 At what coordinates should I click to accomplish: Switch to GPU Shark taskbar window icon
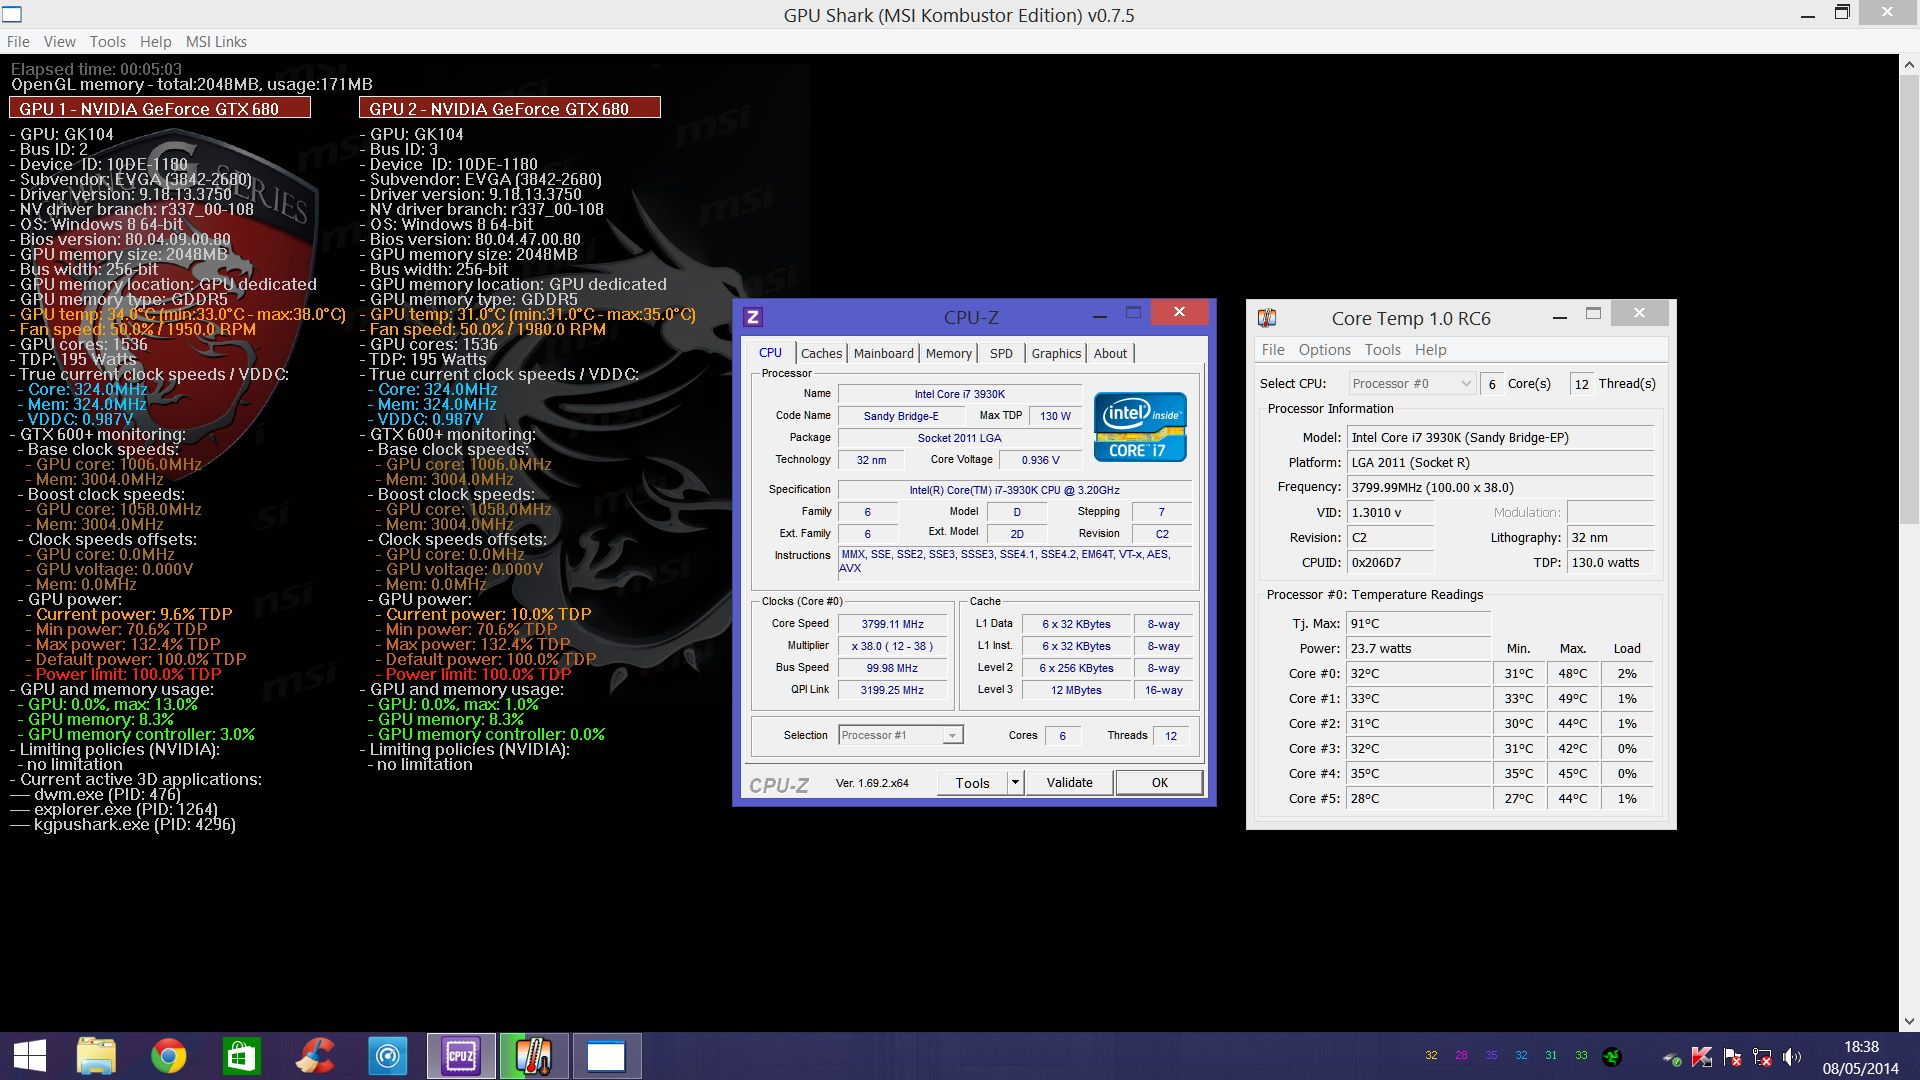click(x=606, y=1056)
